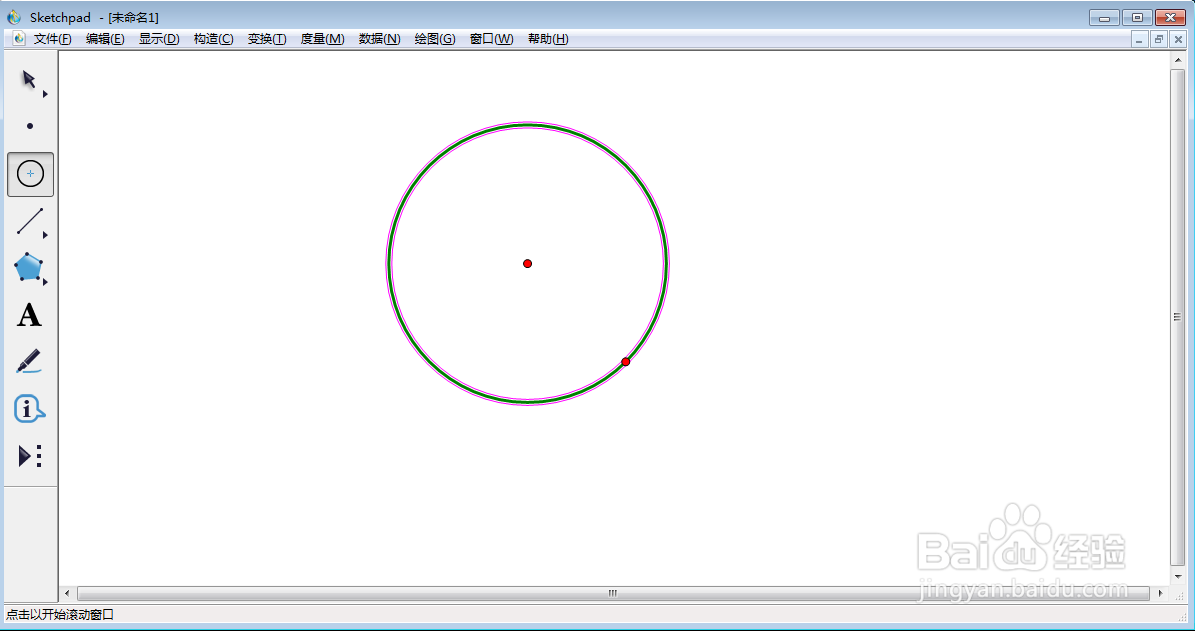Open the 显示(D) menu

point(159,39)
